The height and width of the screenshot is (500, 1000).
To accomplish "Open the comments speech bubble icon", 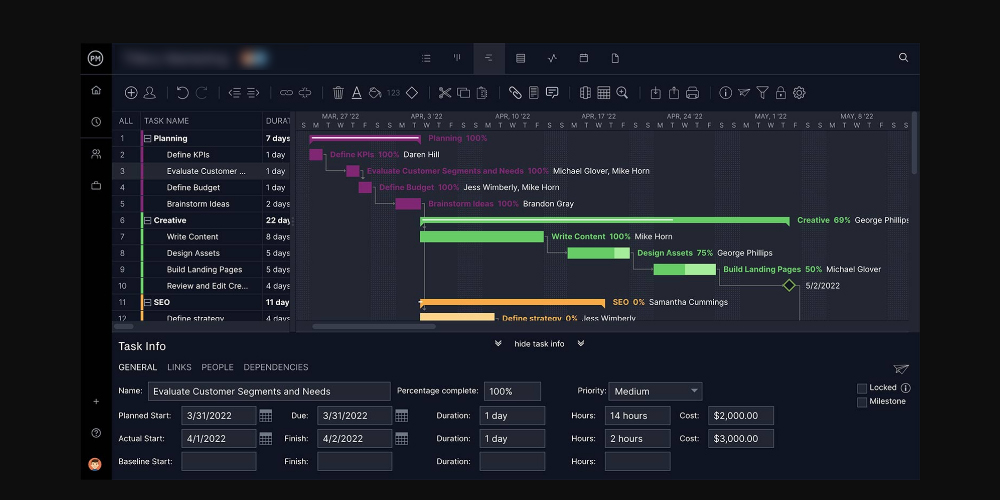I will pyautogui.click(x=552, y=93).
